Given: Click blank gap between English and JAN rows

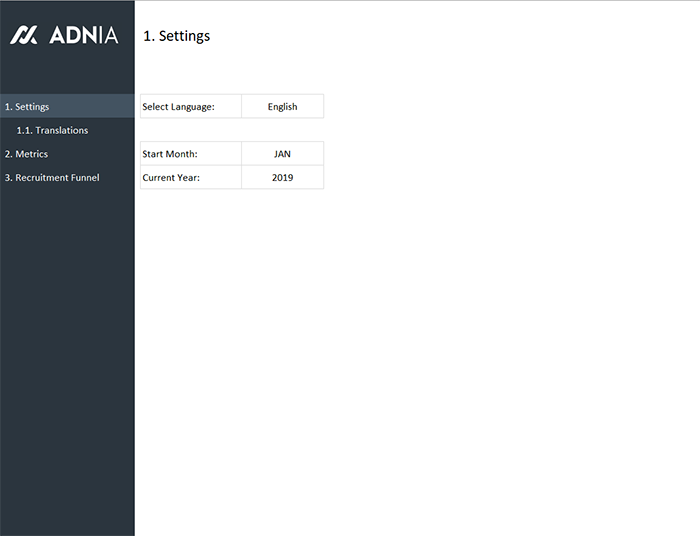Looking at the screenshot, I should coord(230,130).
